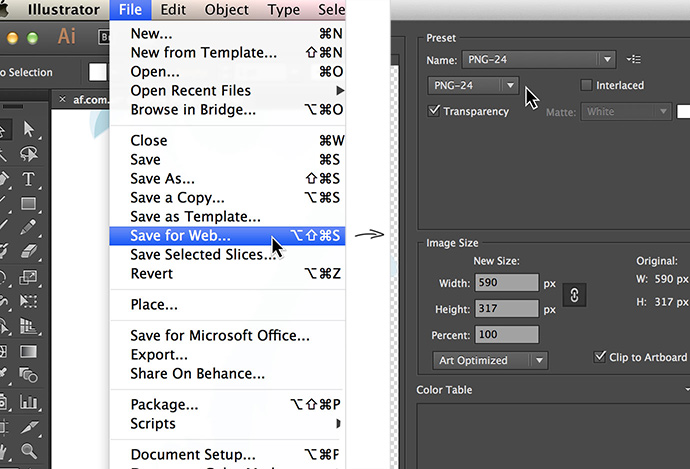This screenshot has width=690, height=469.
Task: Choose Save as Template...
Action: point(227,216)
